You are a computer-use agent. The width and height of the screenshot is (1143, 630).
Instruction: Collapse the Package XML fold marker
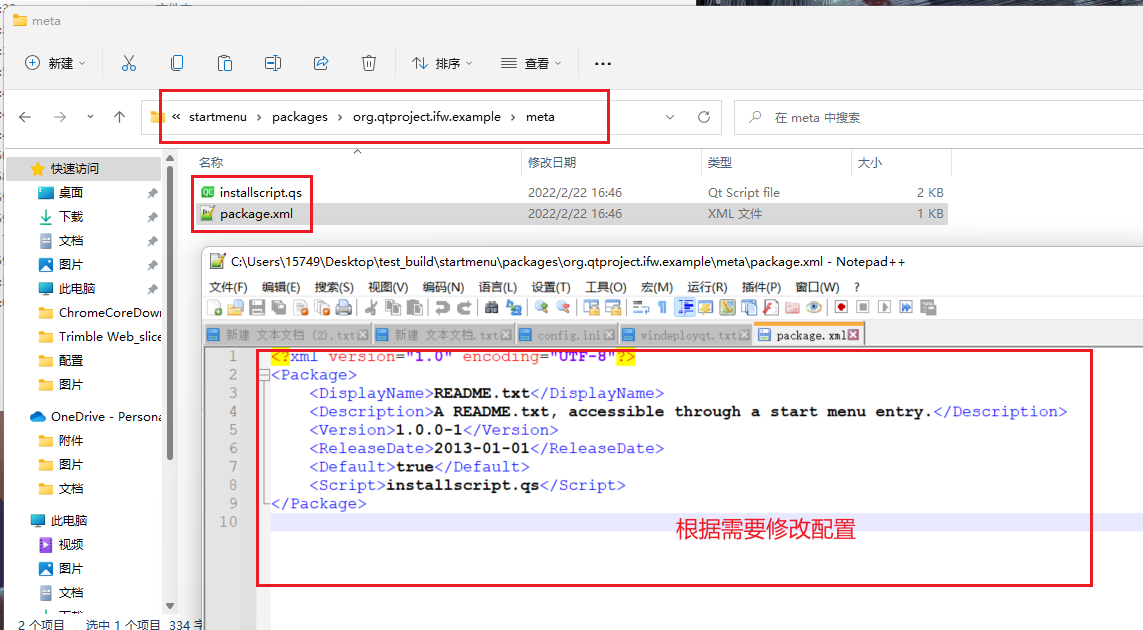pos(263,375)
